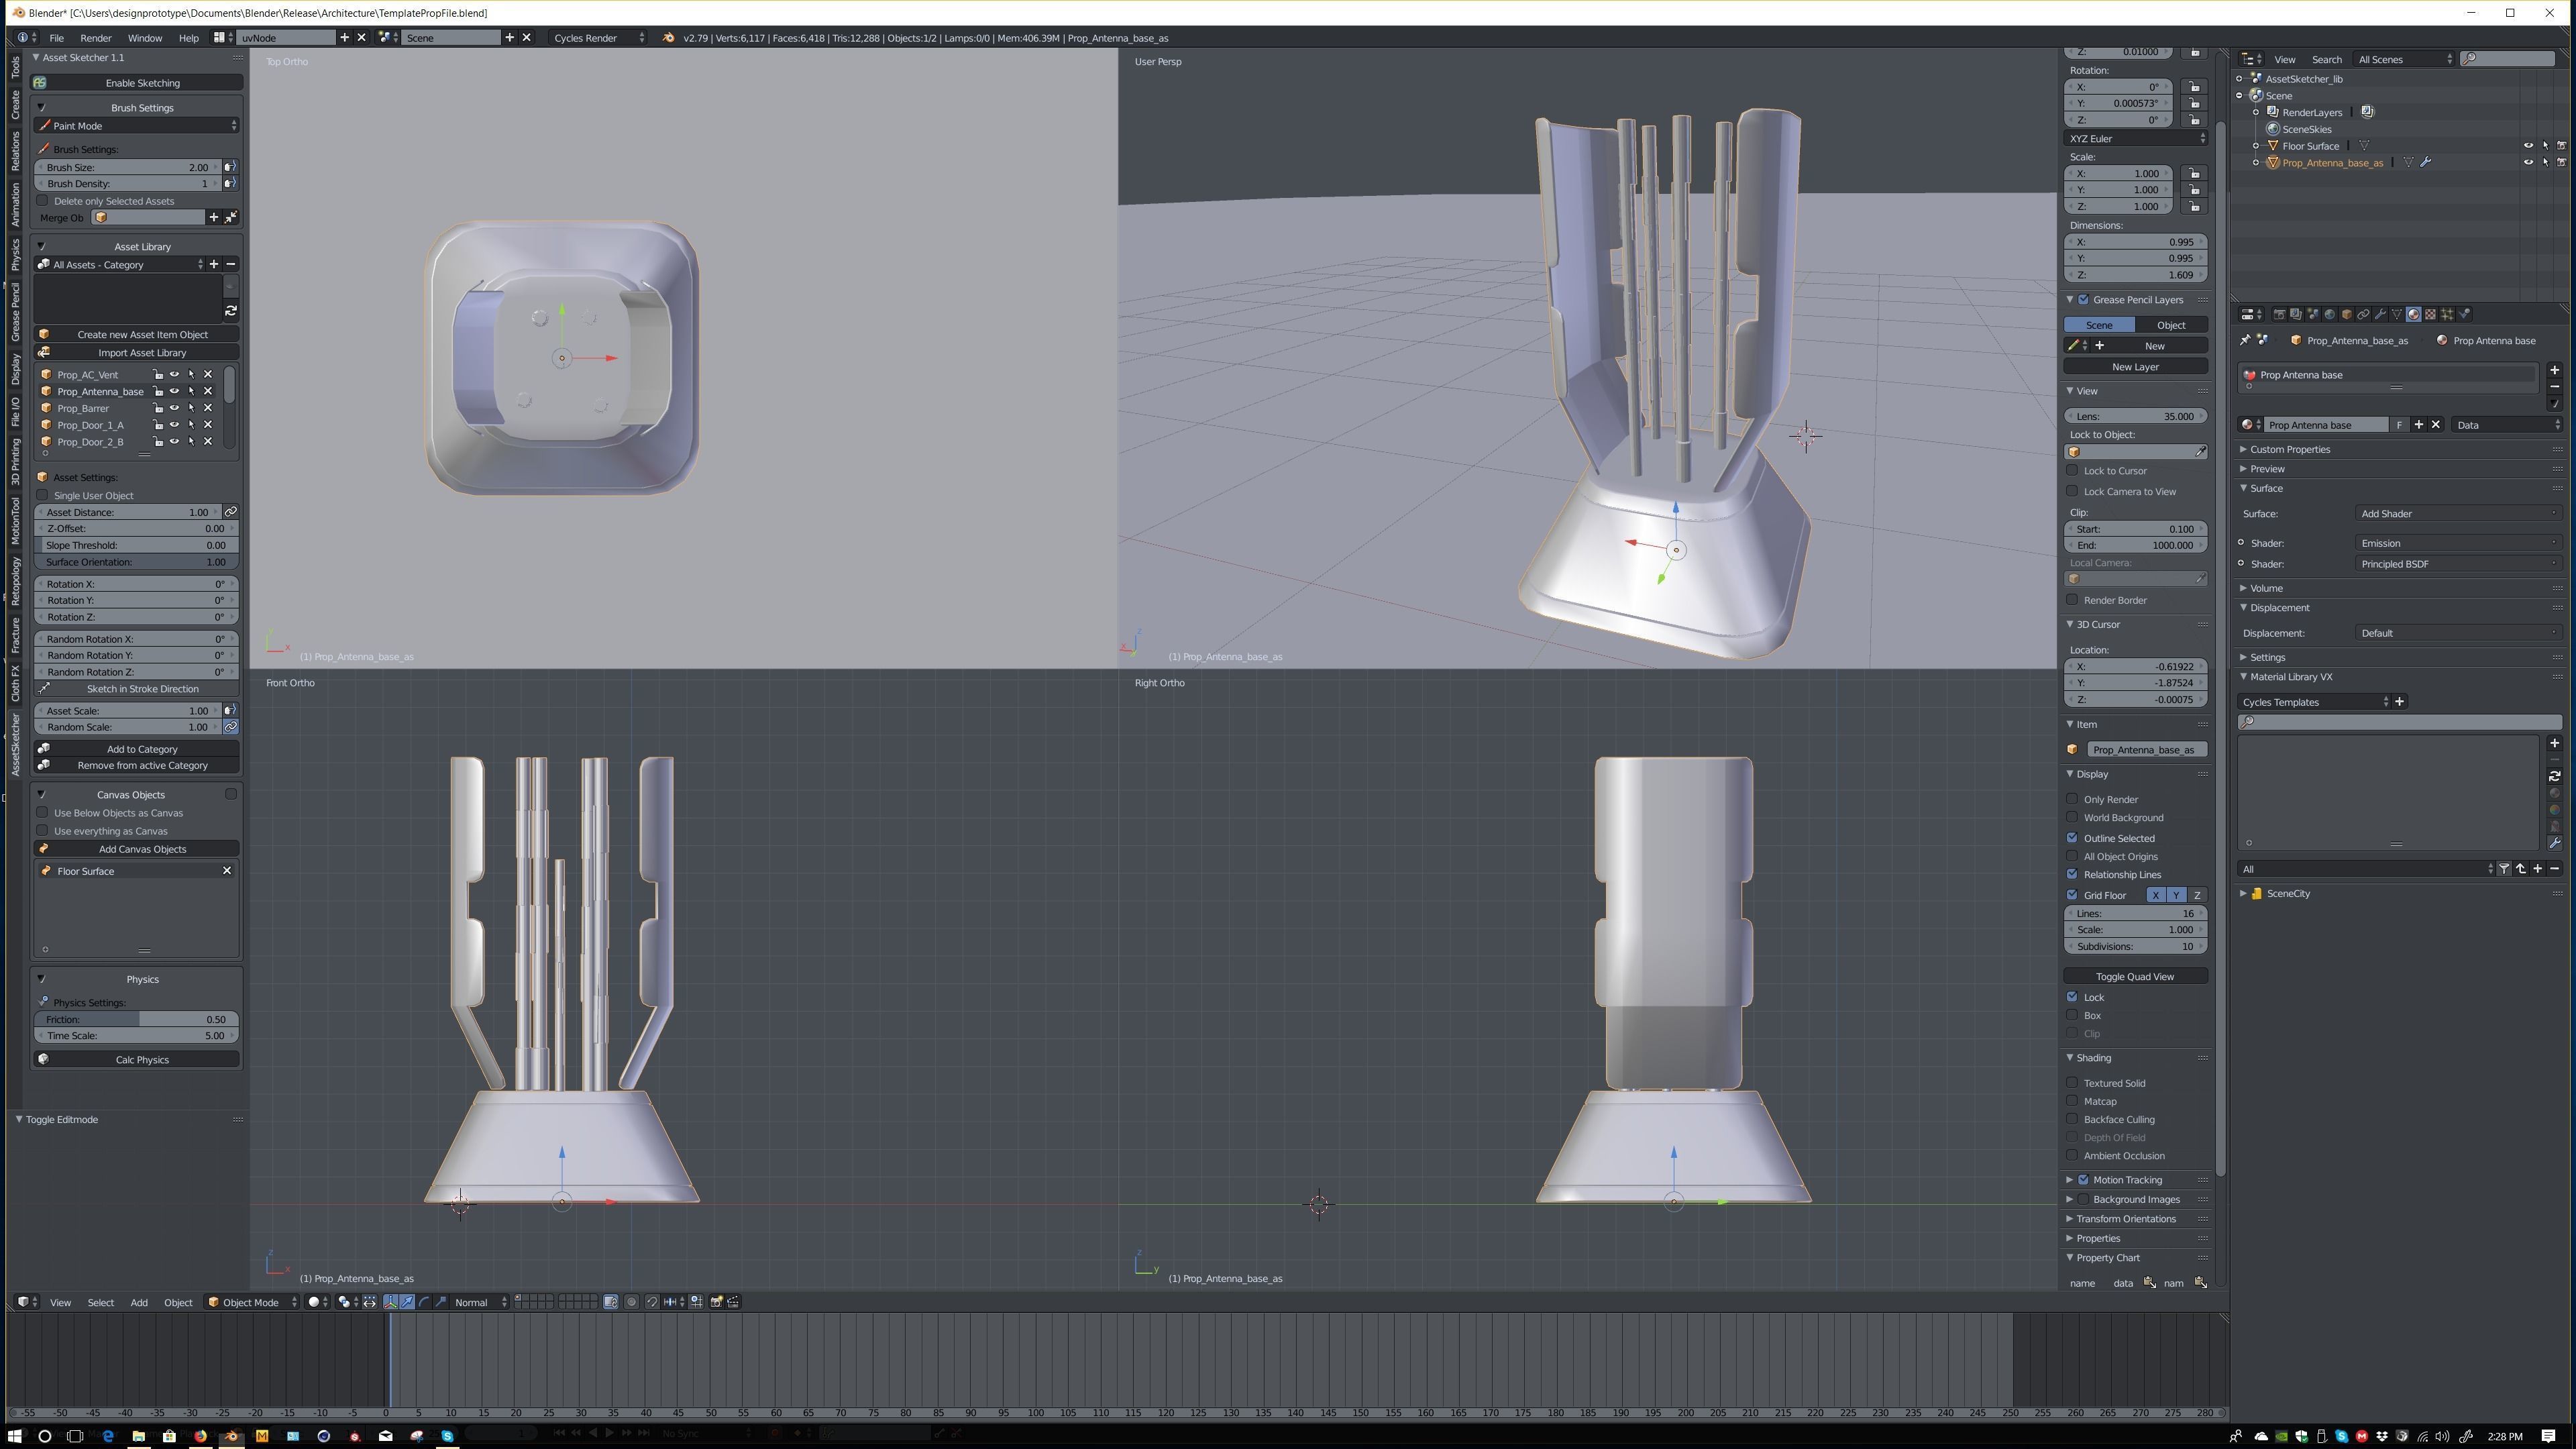
Task: Expand the Volume panel
Action: pos(2266,588)
